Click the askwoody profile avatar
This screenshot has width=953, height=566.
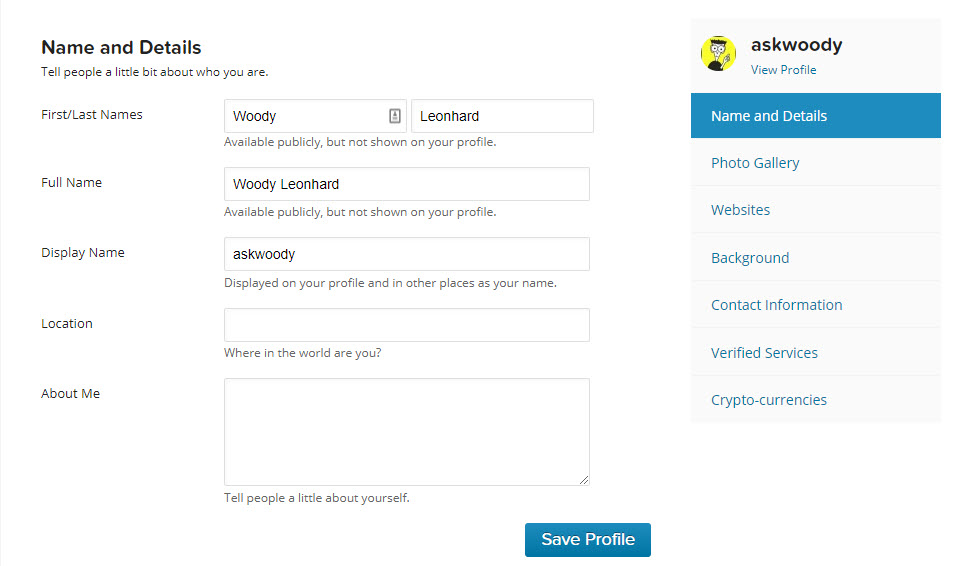(x=718, y=54)
